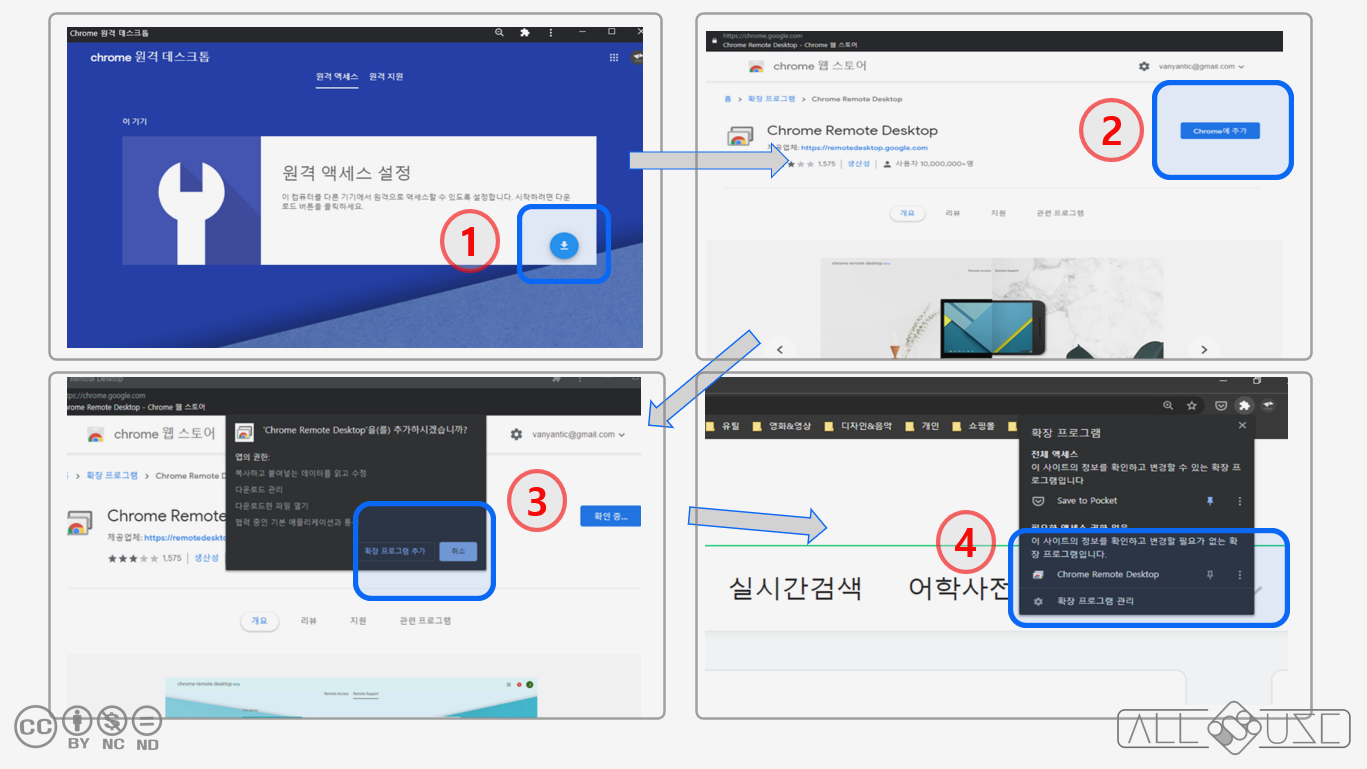The width and height of the screenshot is (1367, 769).
Task: Click '실시간검색' text on the page
Action: point(795,588)
